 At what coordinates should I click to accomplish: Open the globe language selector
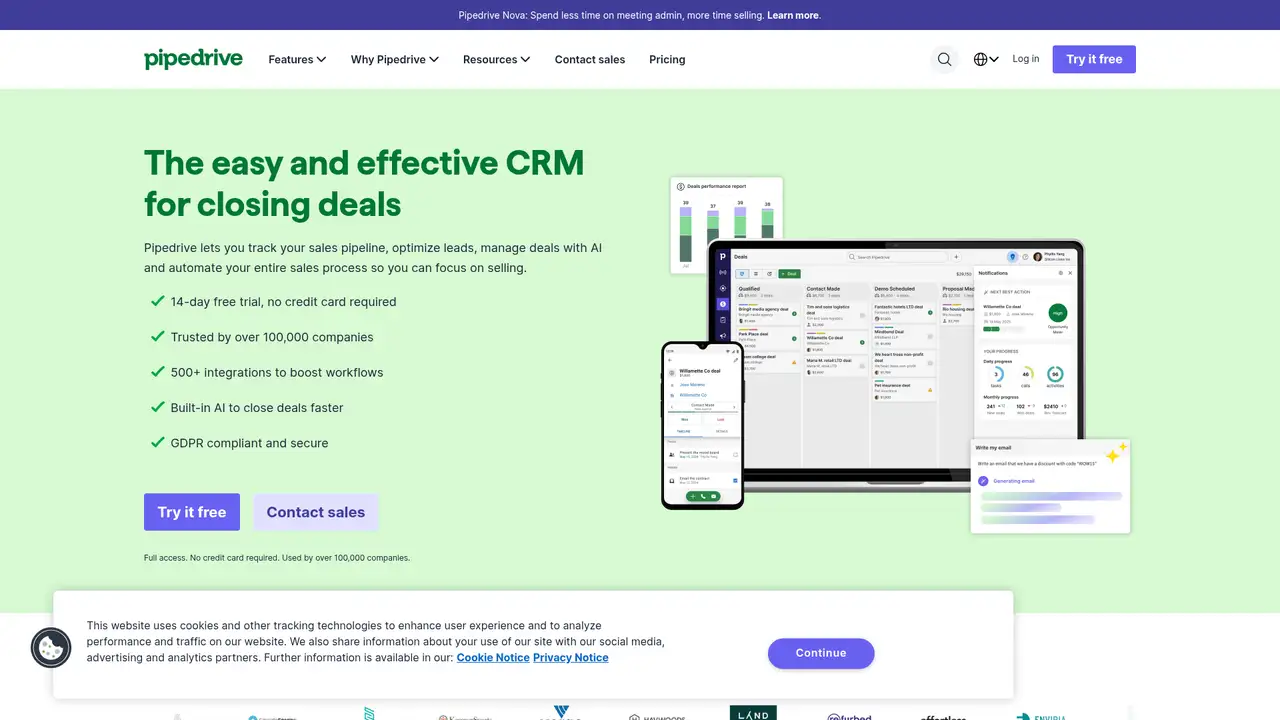(986, 59)
